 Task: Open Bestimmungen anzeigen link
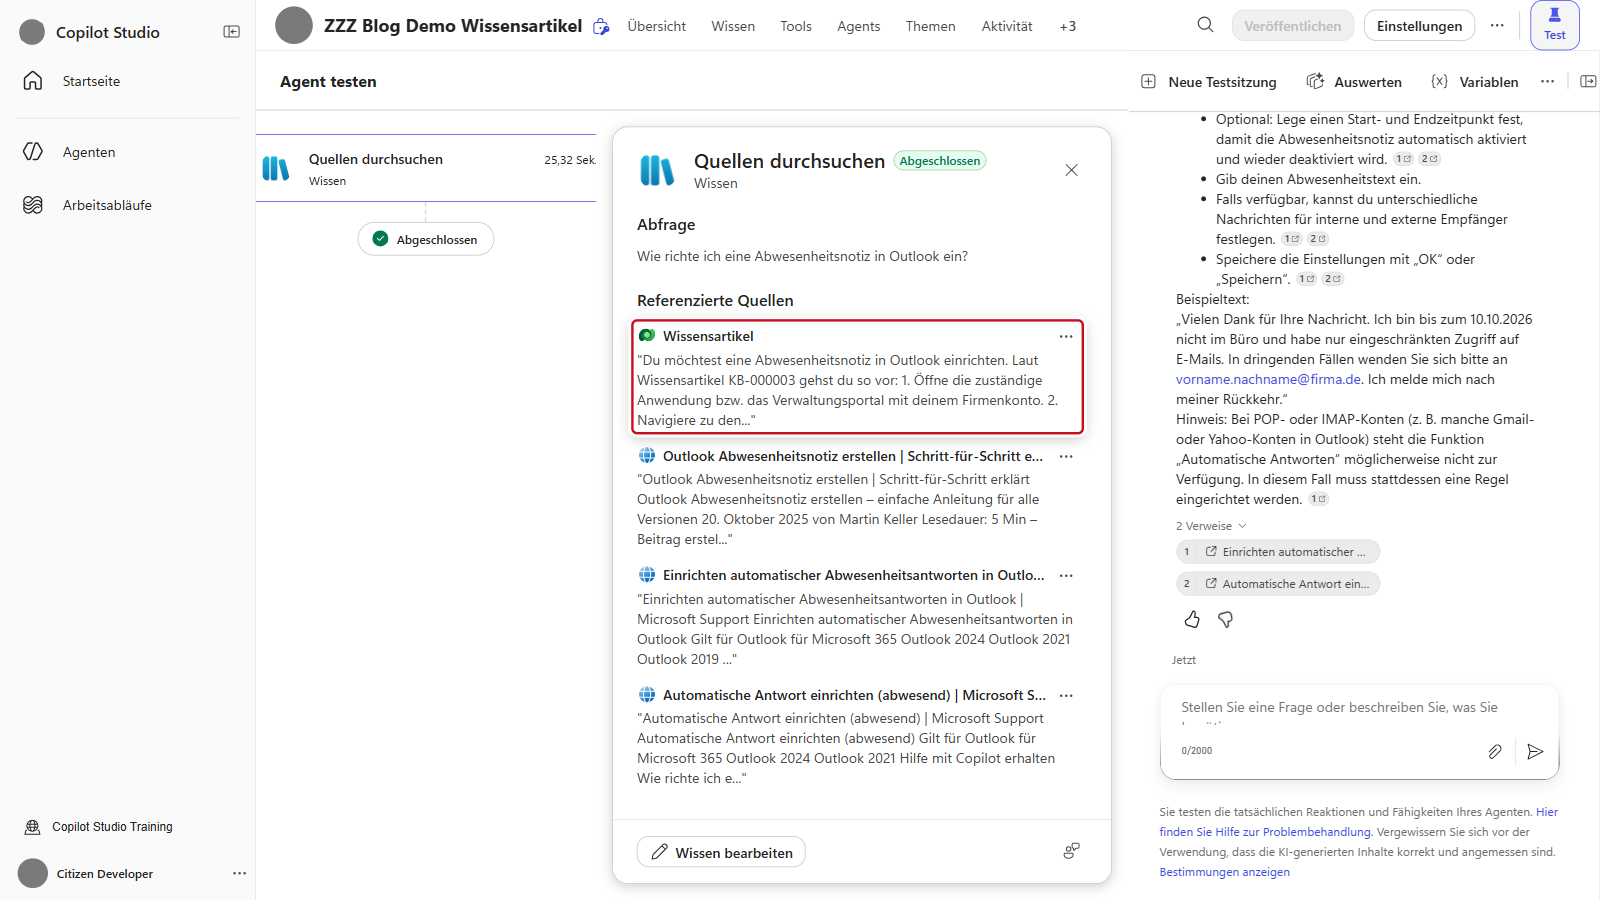pos(1224,872)
